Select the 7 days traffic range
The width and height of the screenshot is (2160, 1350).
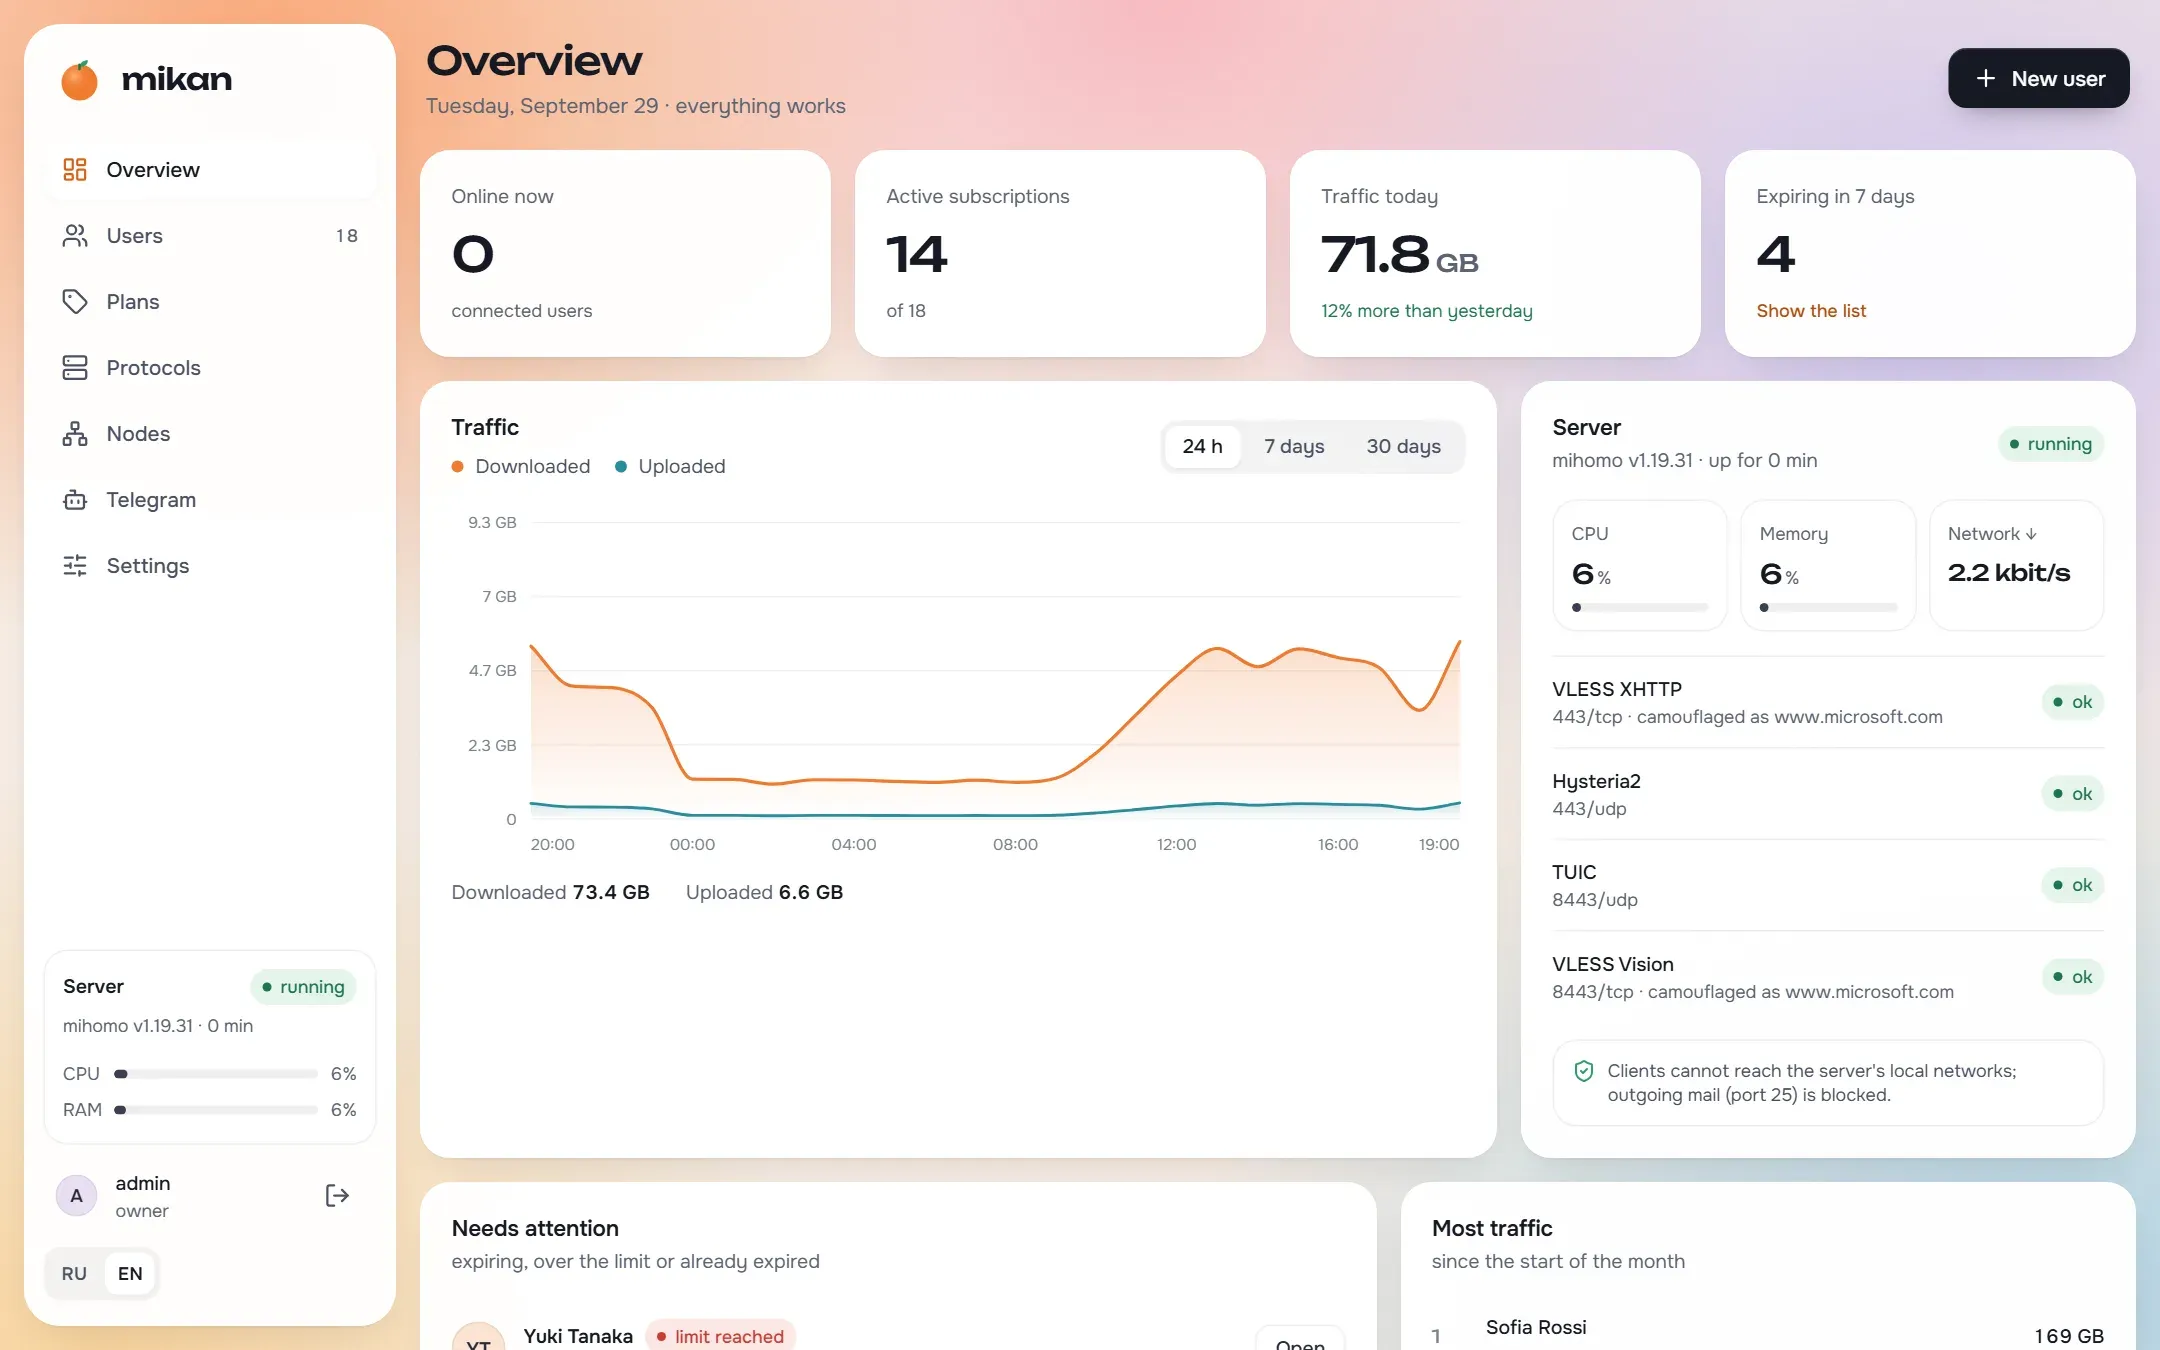click(x=1294, y=446)
